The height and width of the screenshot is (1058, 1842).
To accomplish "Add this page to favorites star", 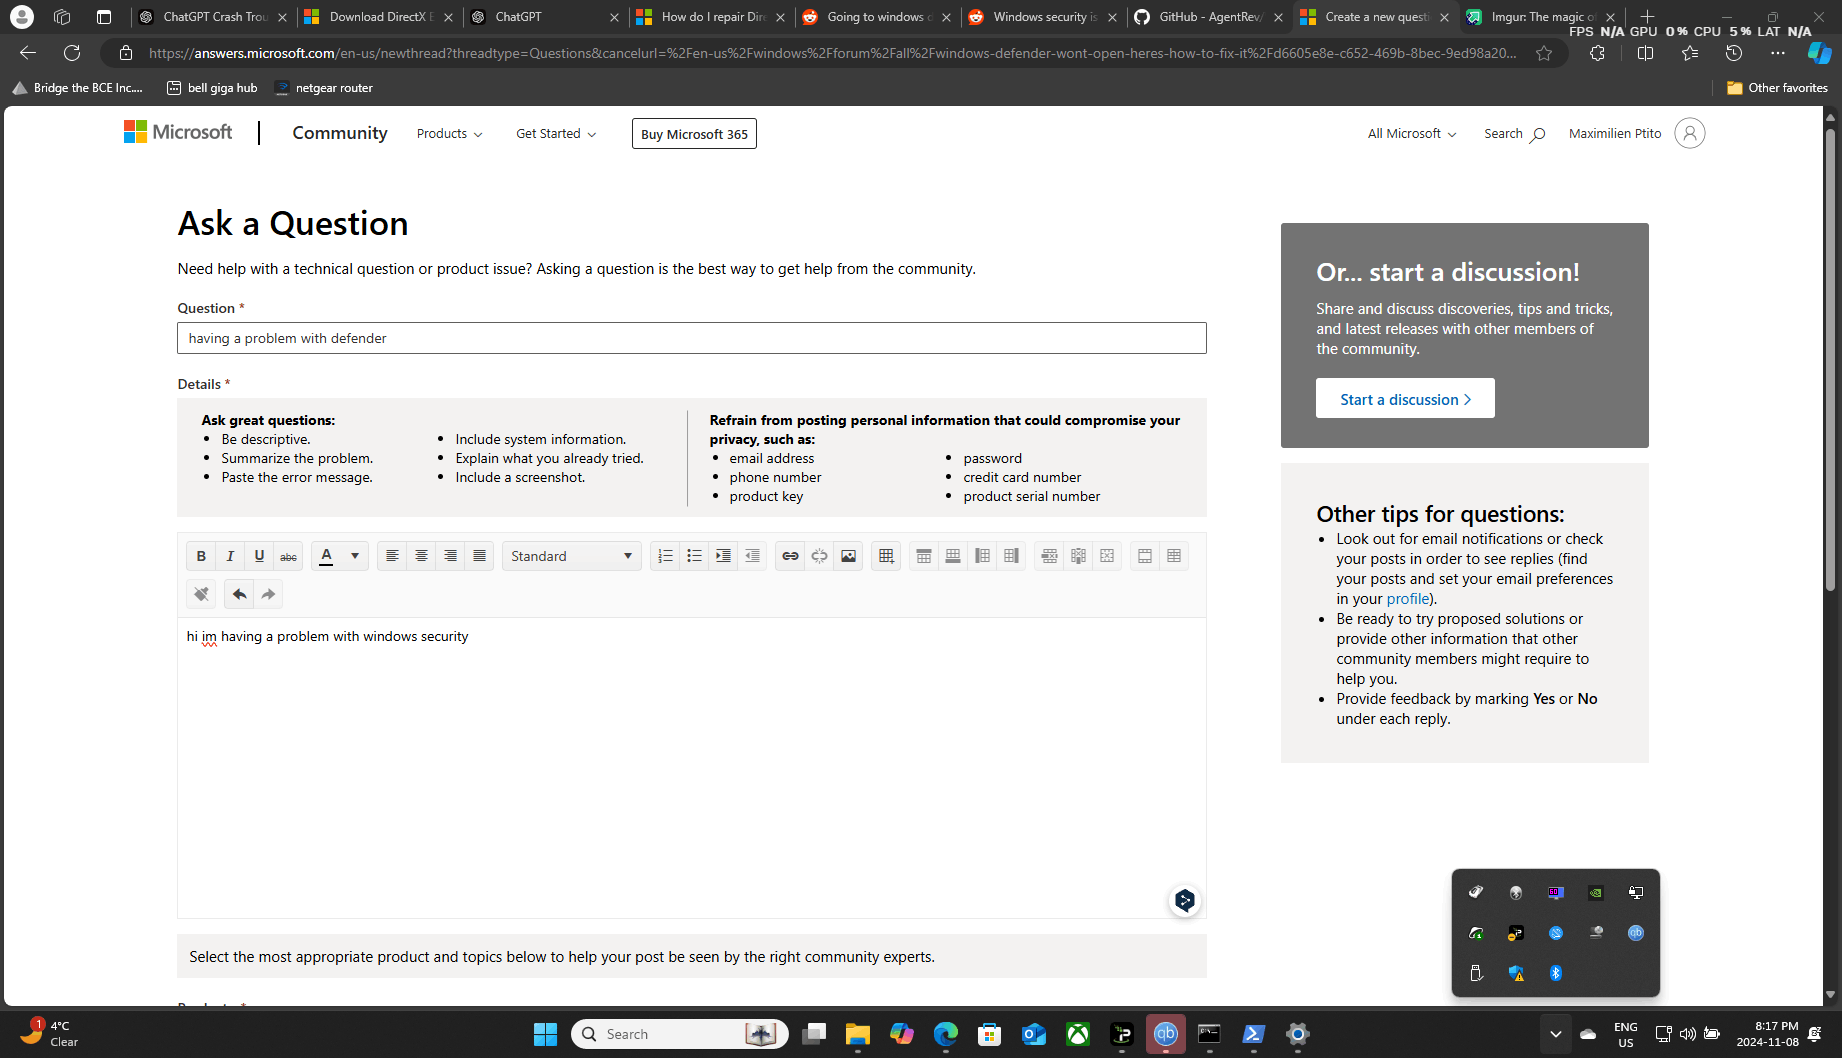I will (1544, 53).
